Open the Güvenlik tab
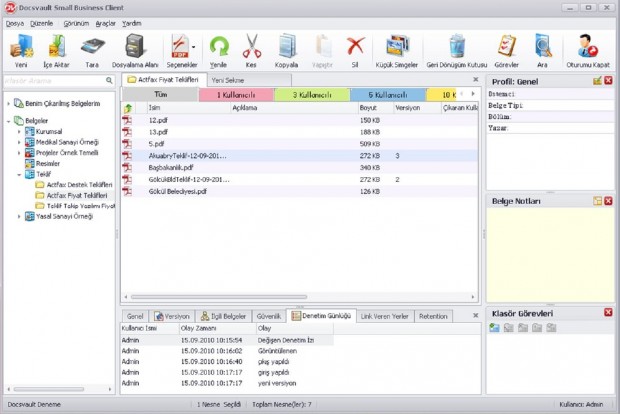Image resolution: width=620 pixels, height=414 pixels. (268, 316)
